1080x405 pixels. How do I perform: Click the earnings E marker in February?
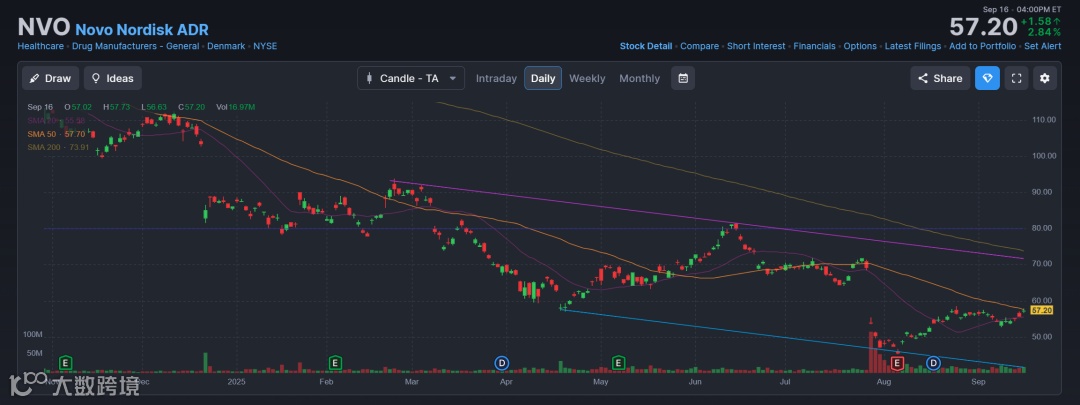[x=335, y=362]
